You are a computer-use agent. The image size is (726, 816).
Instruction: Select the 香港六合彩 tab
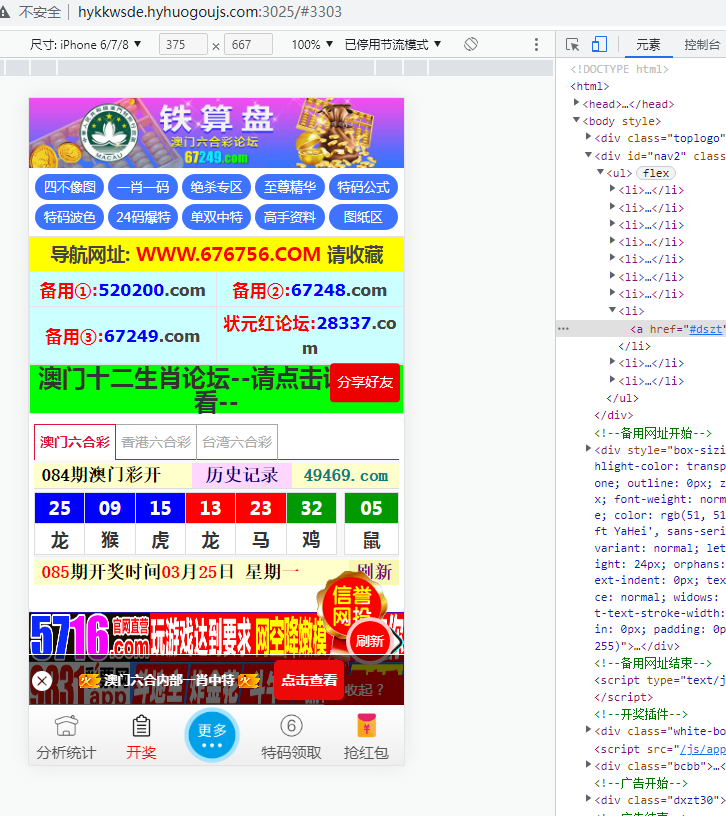coord(156,442)
